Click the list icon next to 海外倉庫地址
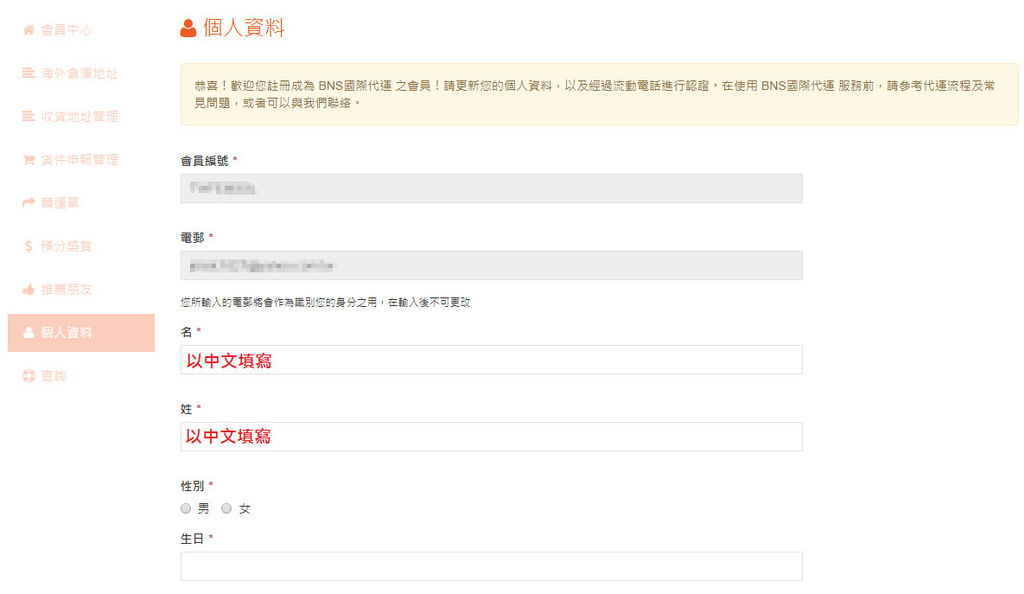This screenshot has width=1024, height=594. pos(28,74)
